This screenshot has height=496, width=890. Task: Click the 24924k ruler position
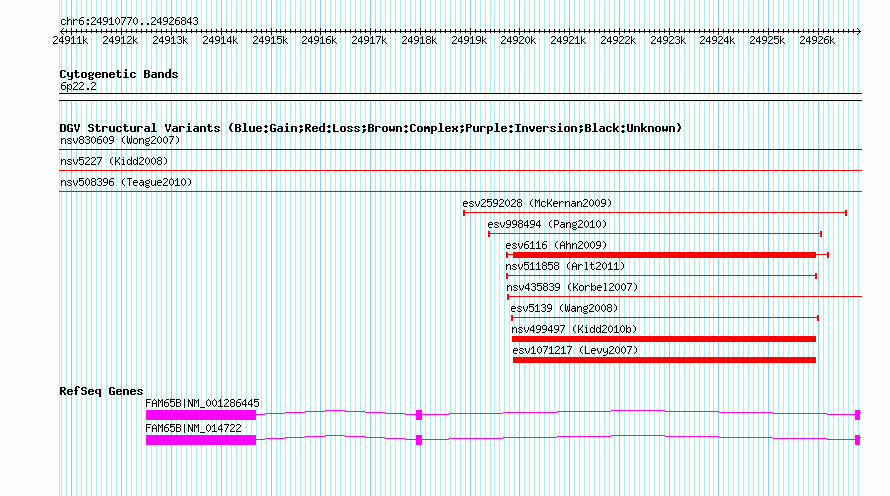tap(717, 40)
